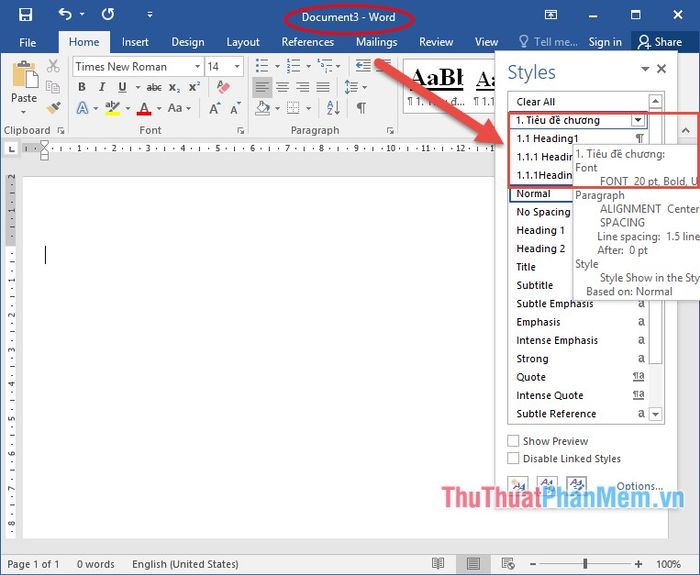The image size is (700, 575).
Task: Enable the Show Preview checkbox
Action: point(513,441)
